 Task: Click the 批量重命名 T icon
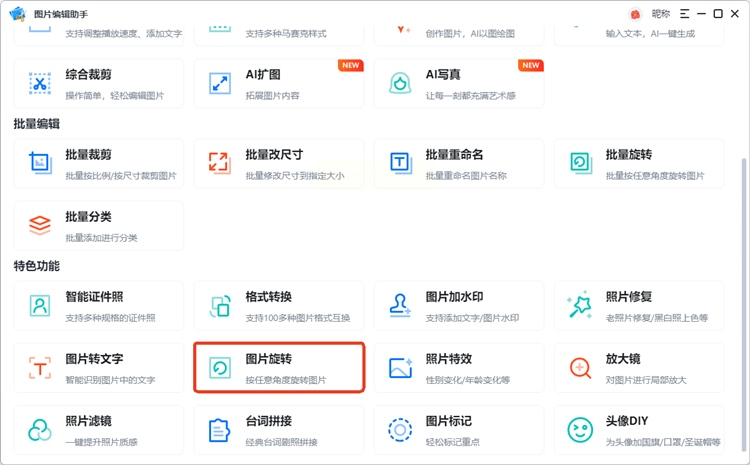[x=400, y=163]
